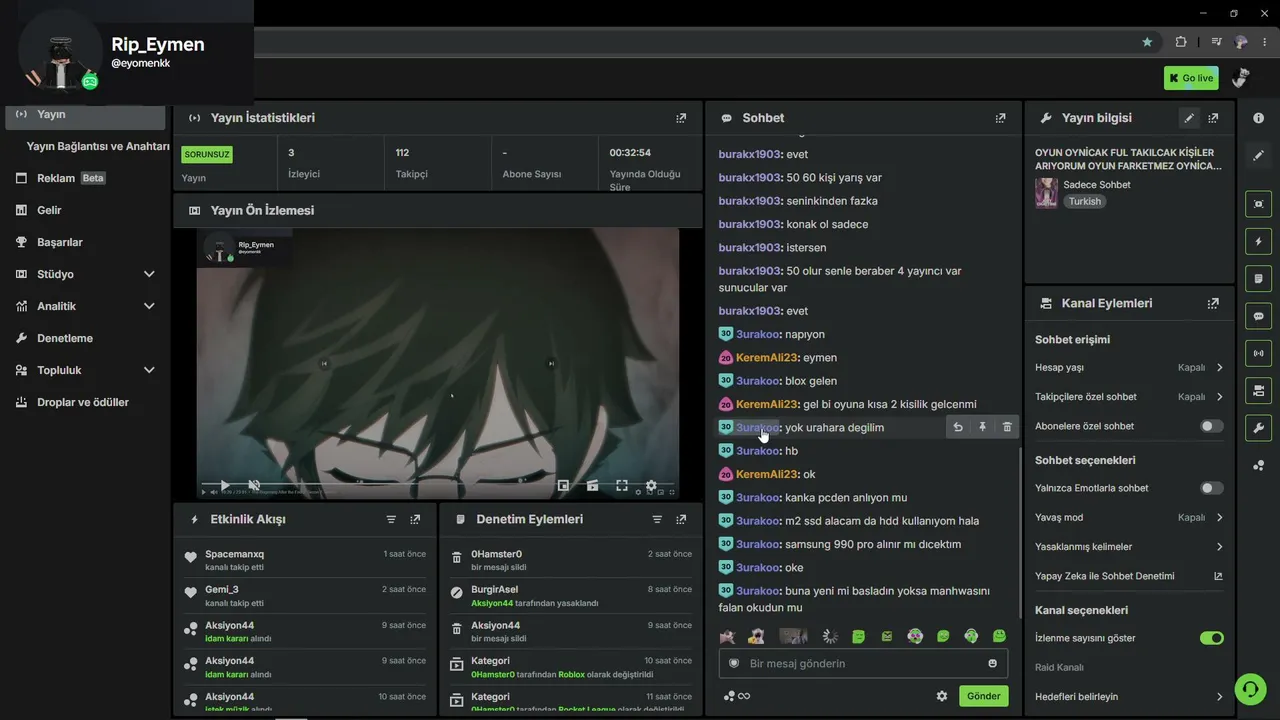Edit stream info with the Yayın bilgisi pencil
The height and width of the screenshot is (720, 1280).
tap(1189, 118)
